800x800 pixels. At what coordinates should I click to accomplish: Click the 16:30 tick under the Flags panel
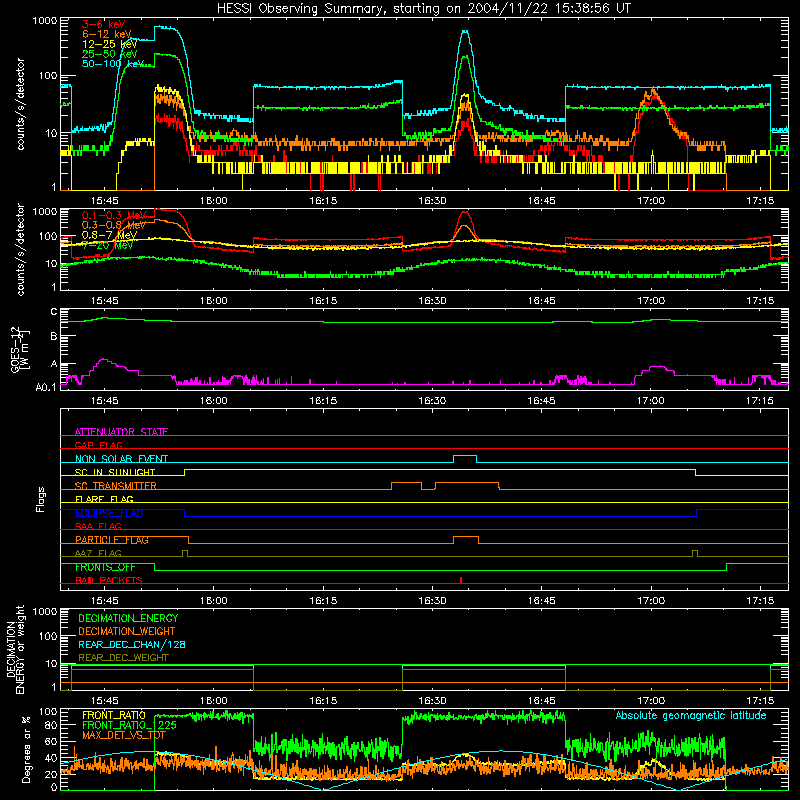point(432,601)
